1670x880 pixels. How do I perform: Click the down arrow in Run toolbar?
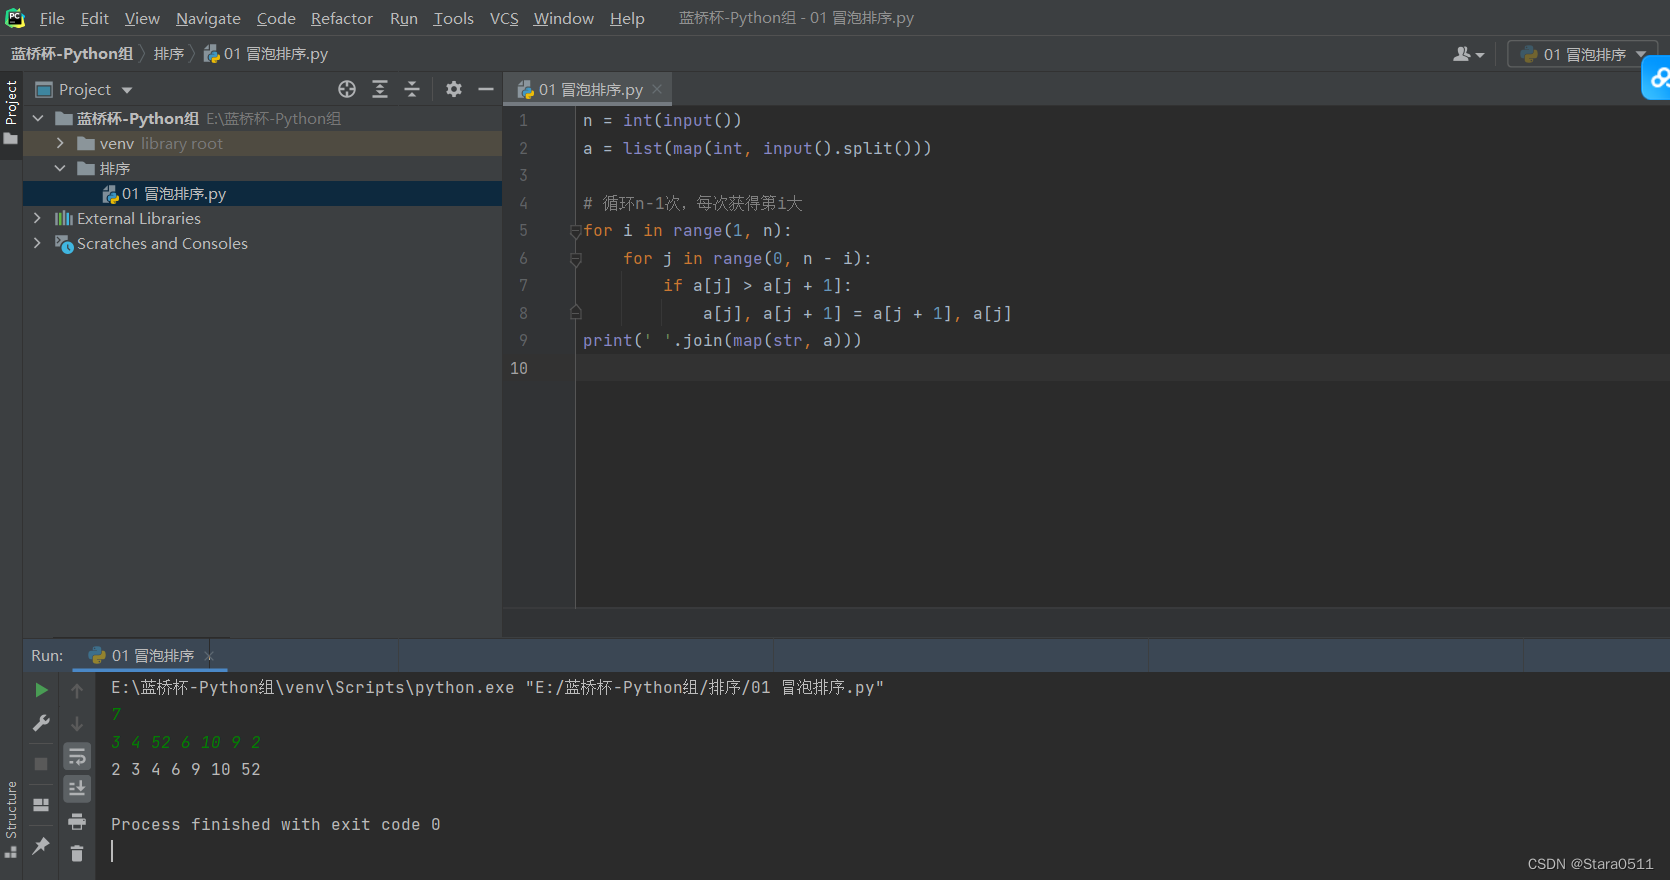[77, 723]
